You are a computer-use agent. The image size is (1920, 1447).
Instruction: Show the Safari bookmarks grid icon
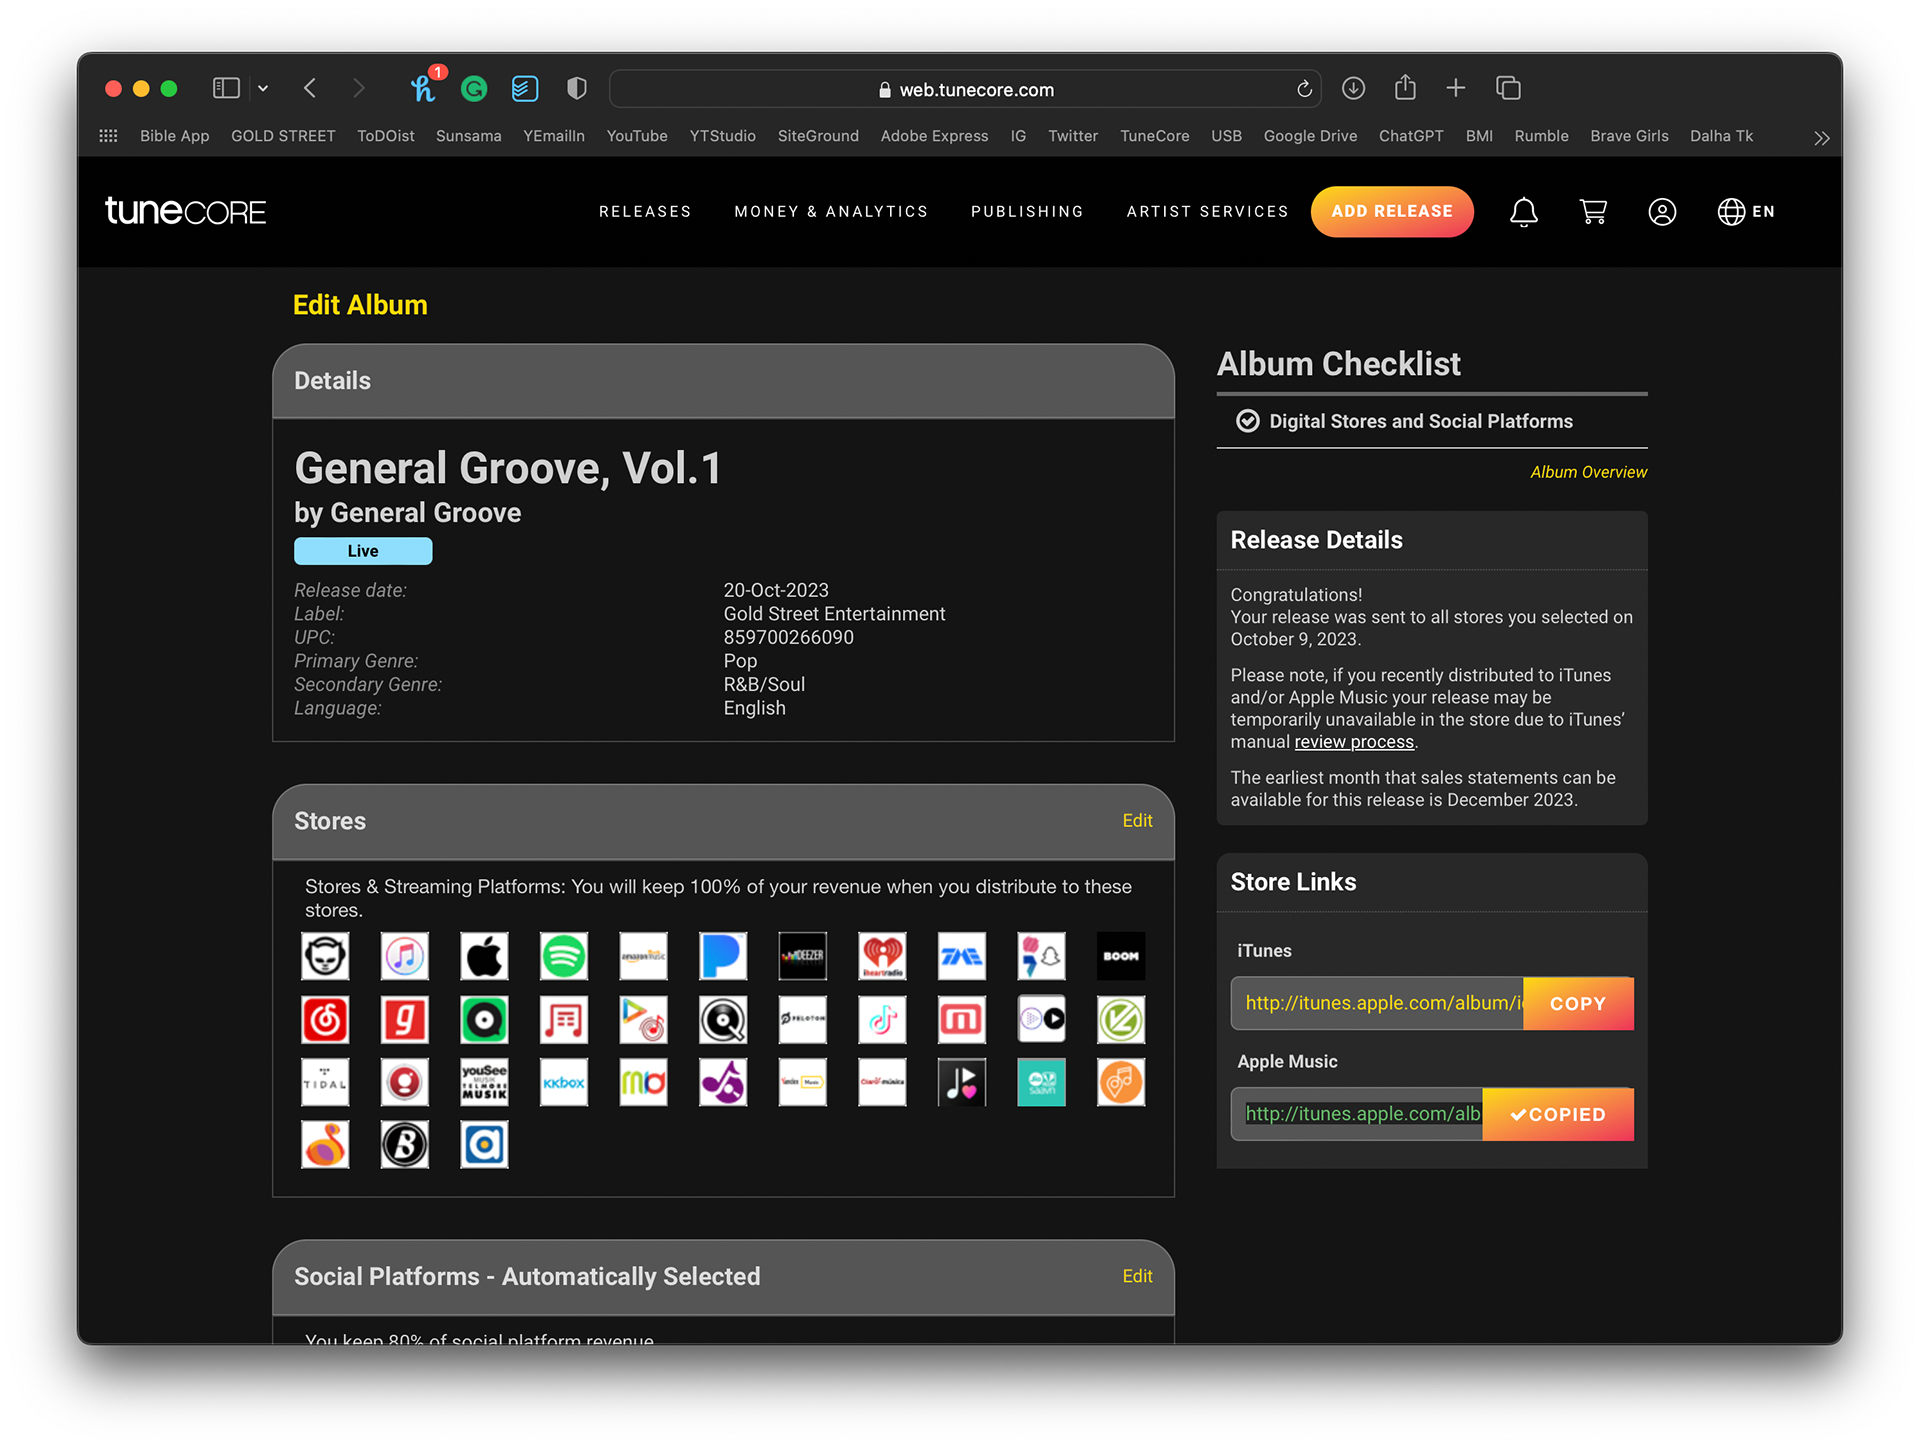coord(108,136)
